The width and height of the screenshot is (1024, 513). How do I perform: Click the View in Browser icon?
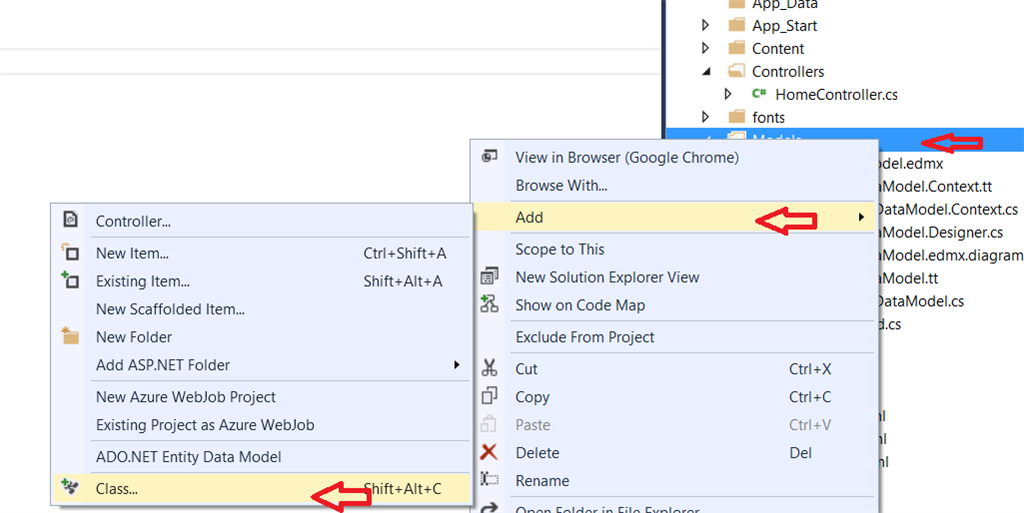point(490,157)
